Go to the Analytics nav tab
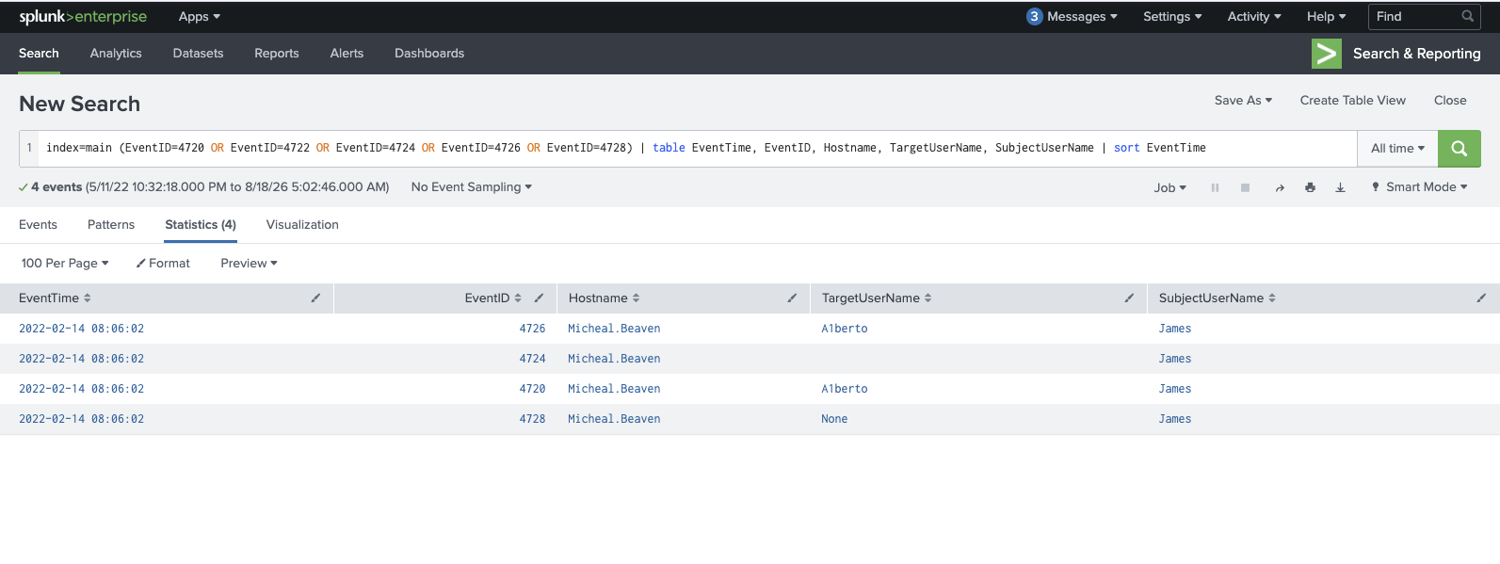 click(116, 53)
